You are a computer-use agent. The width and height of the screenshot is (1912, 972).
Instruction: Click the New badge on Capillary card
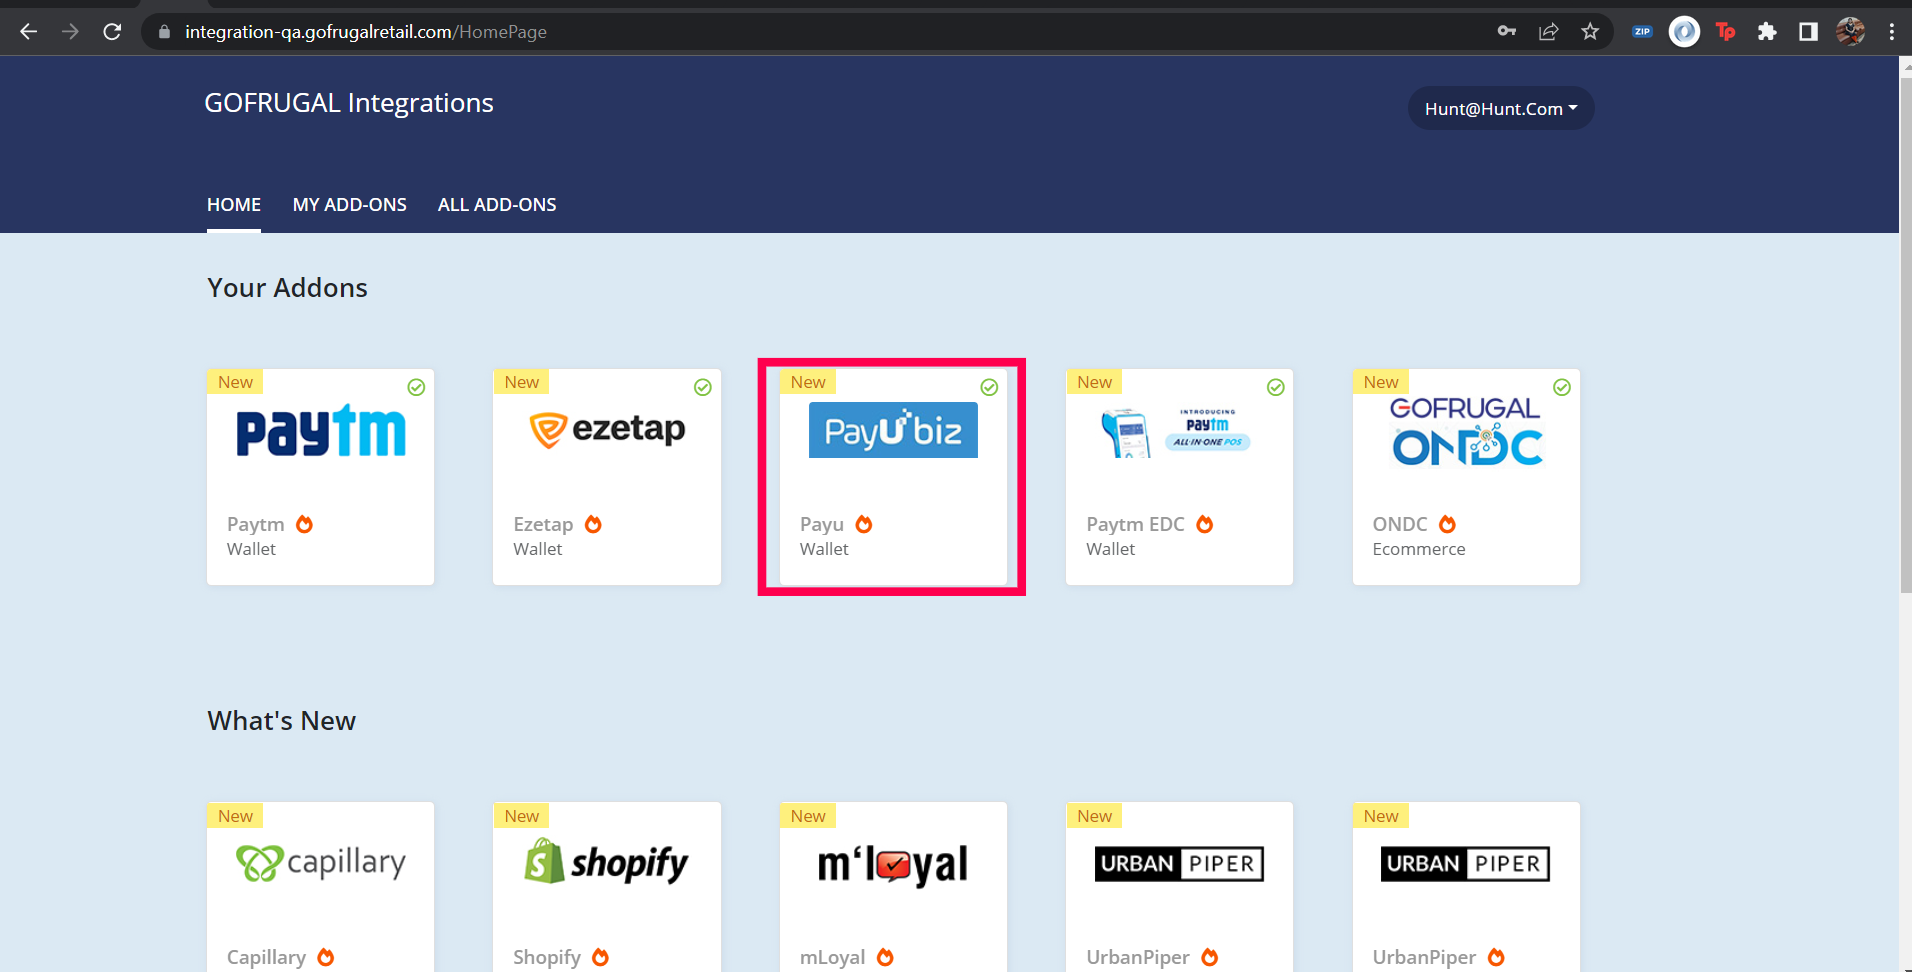235,816
